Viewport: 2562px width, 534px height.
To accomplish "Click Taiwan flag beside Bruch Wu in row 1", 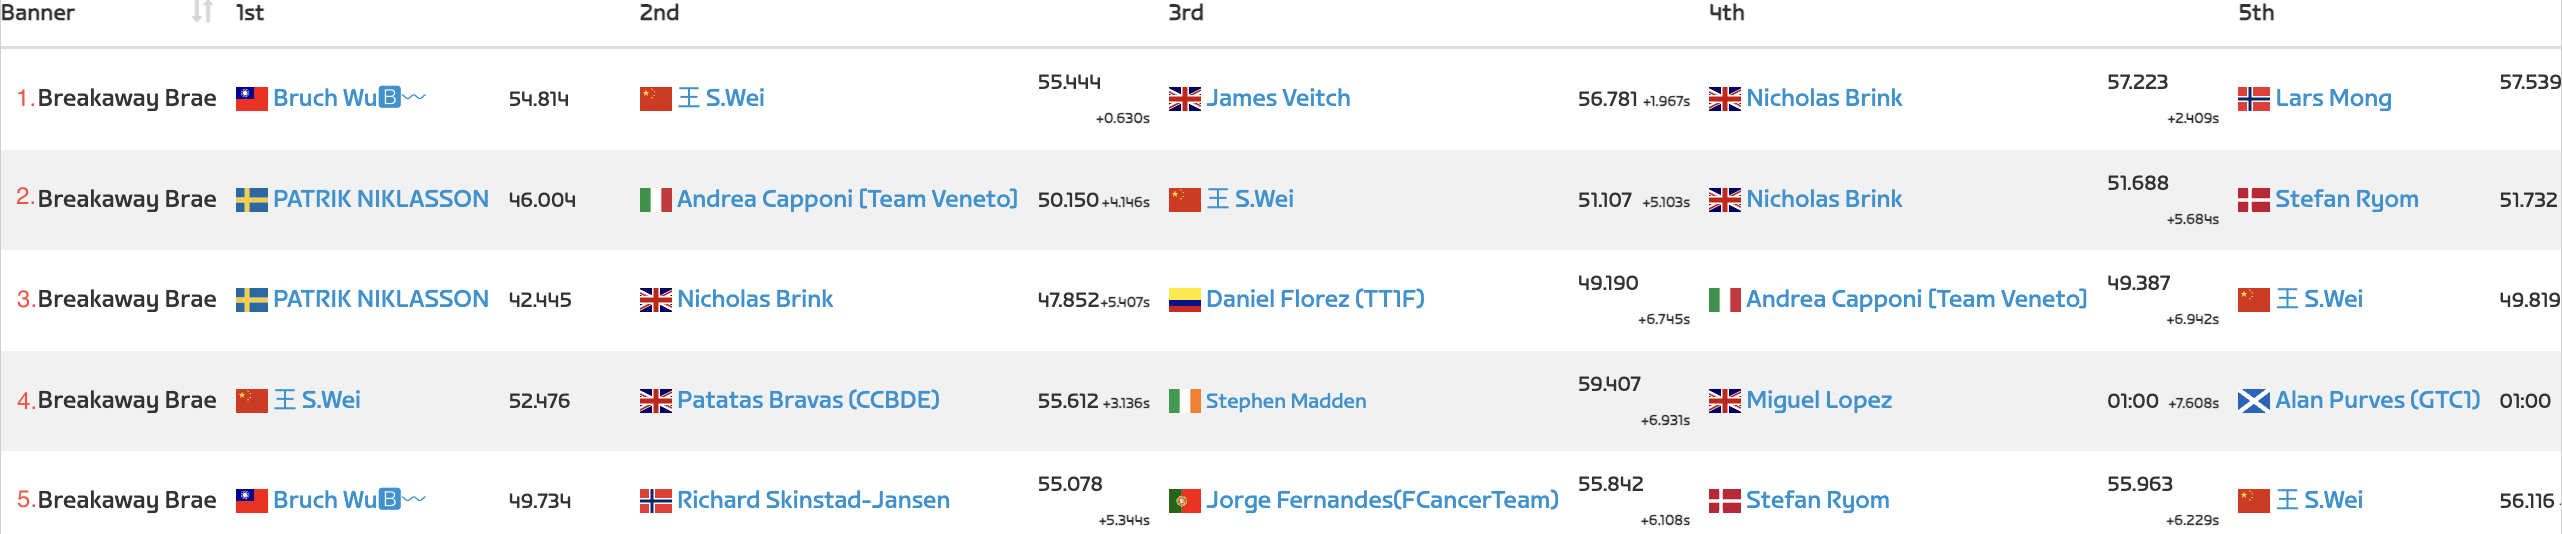I will tap(251, 98).
